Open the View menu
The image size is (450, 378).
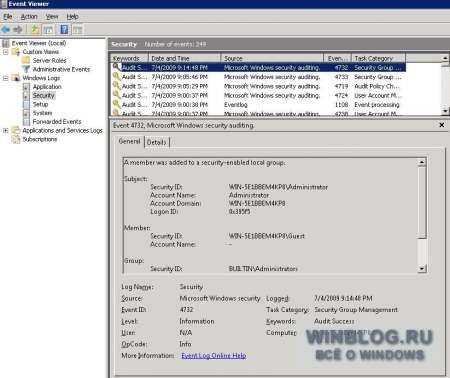pos(52,17)
